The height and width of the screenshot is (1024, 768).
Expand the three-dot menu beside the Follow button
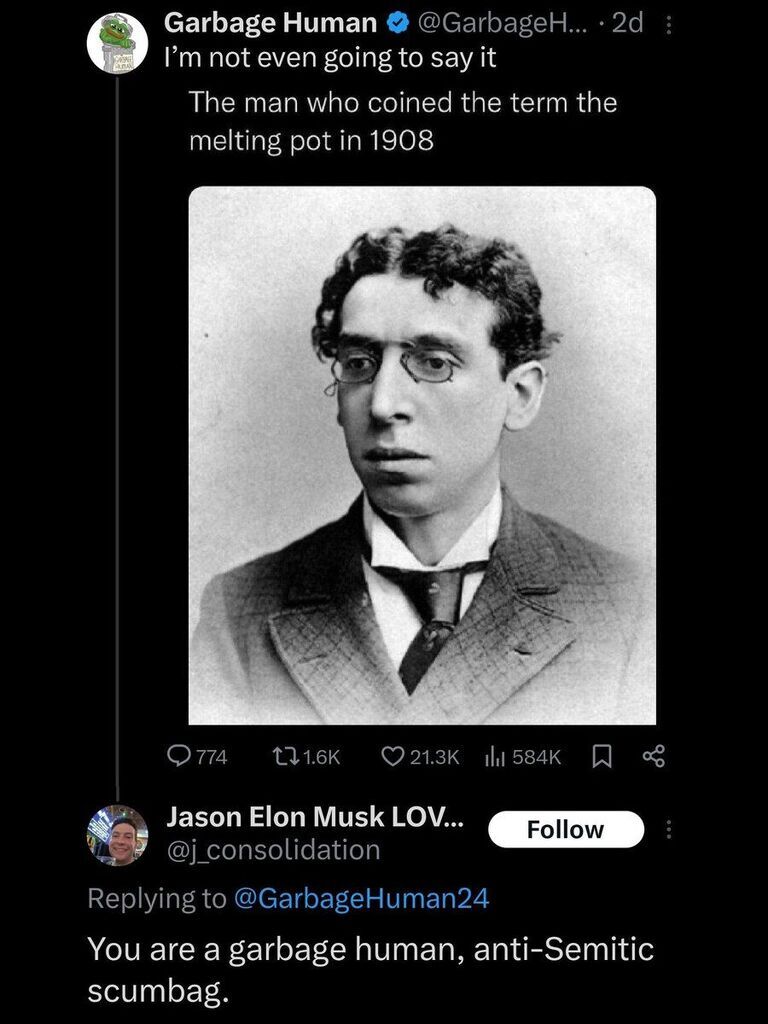[667, 829]
